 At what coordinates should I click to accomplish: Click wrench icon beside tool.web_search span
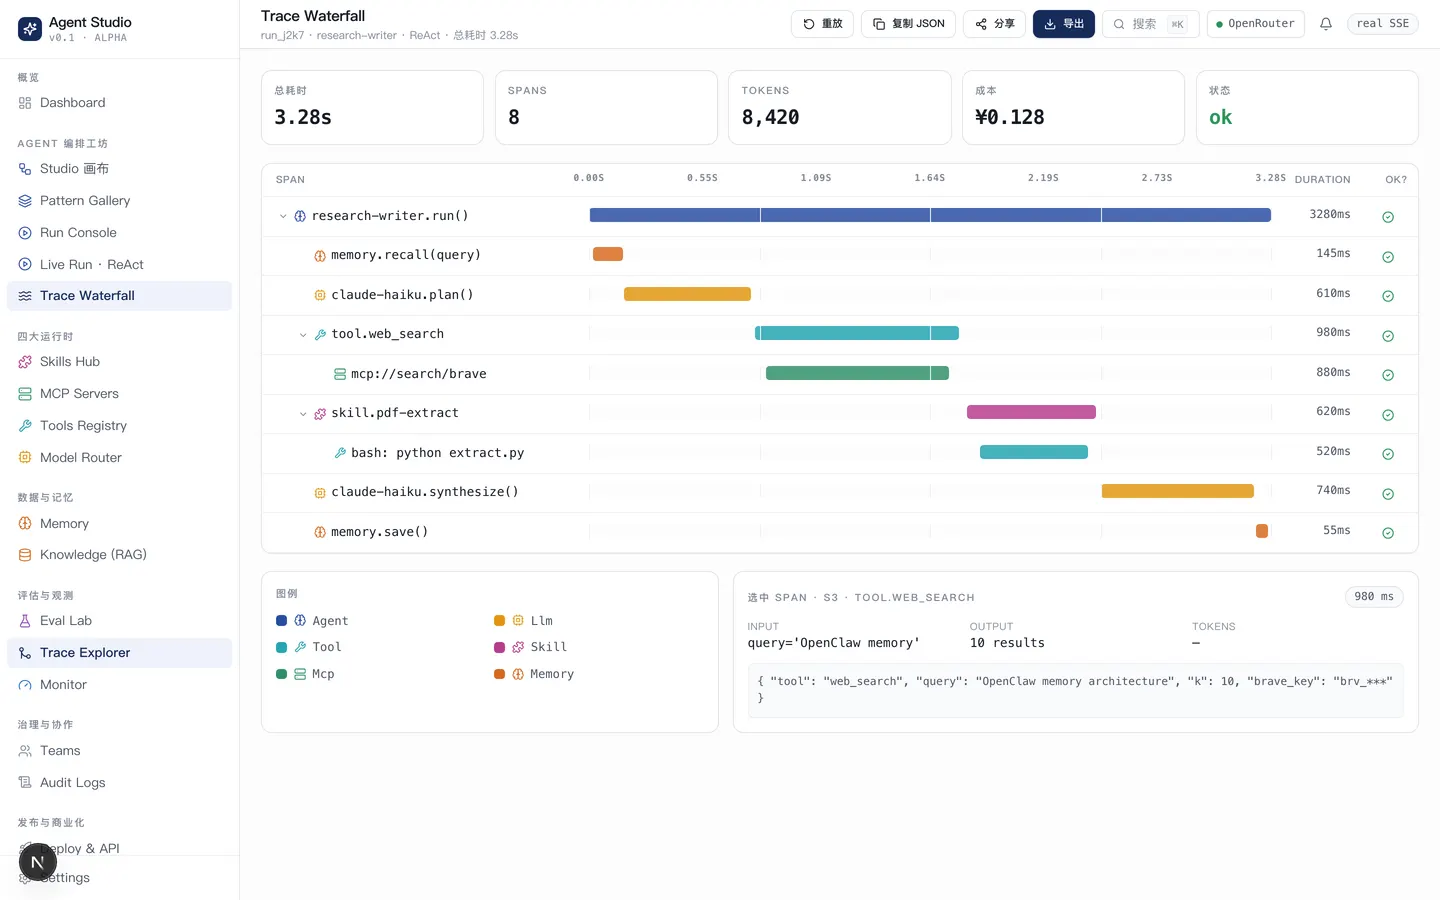point(320,335)
